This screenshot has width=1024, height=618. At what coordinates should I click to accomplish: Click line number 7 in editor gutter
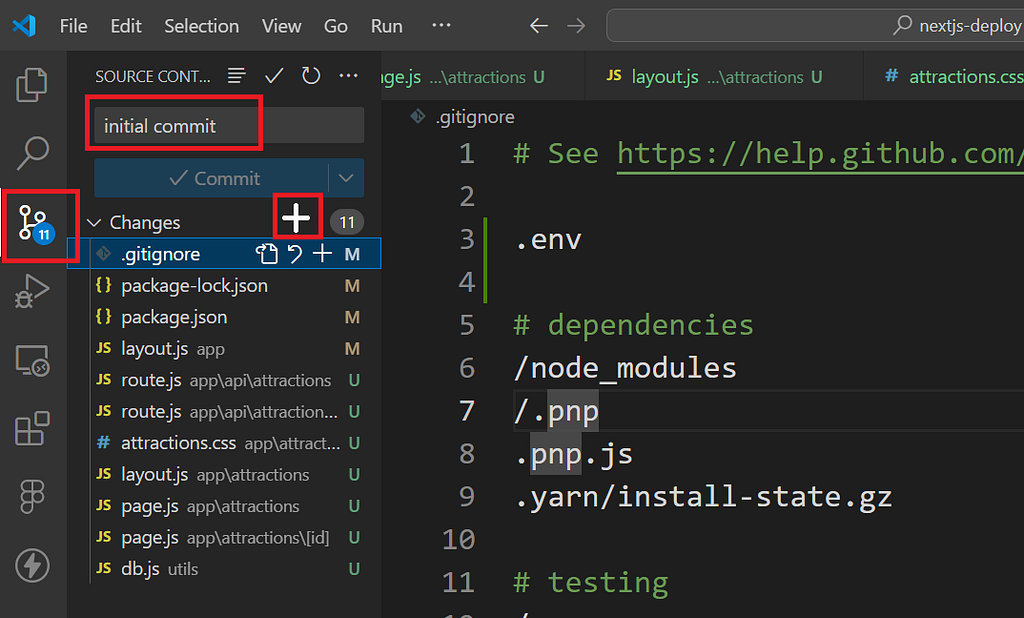(466, 411)
